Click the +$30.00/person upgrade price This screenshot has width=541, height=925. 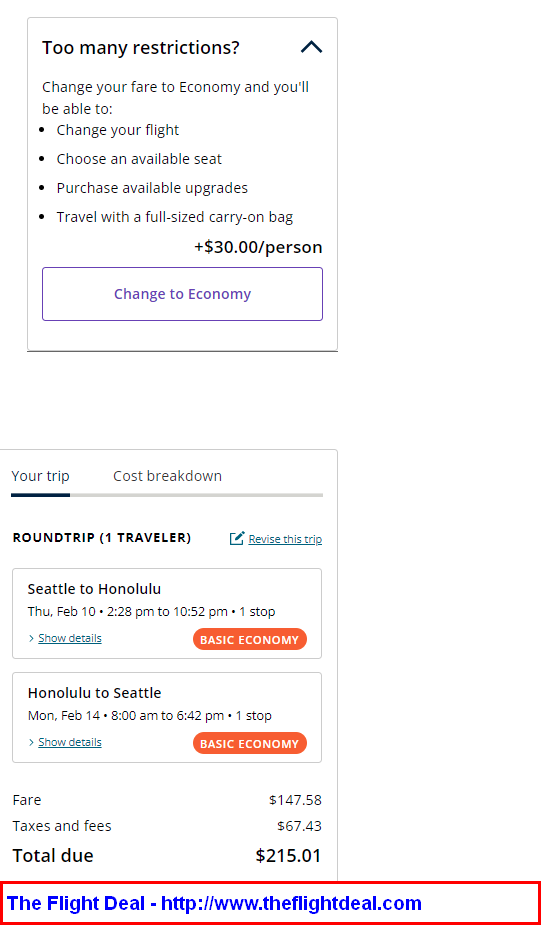258,247
